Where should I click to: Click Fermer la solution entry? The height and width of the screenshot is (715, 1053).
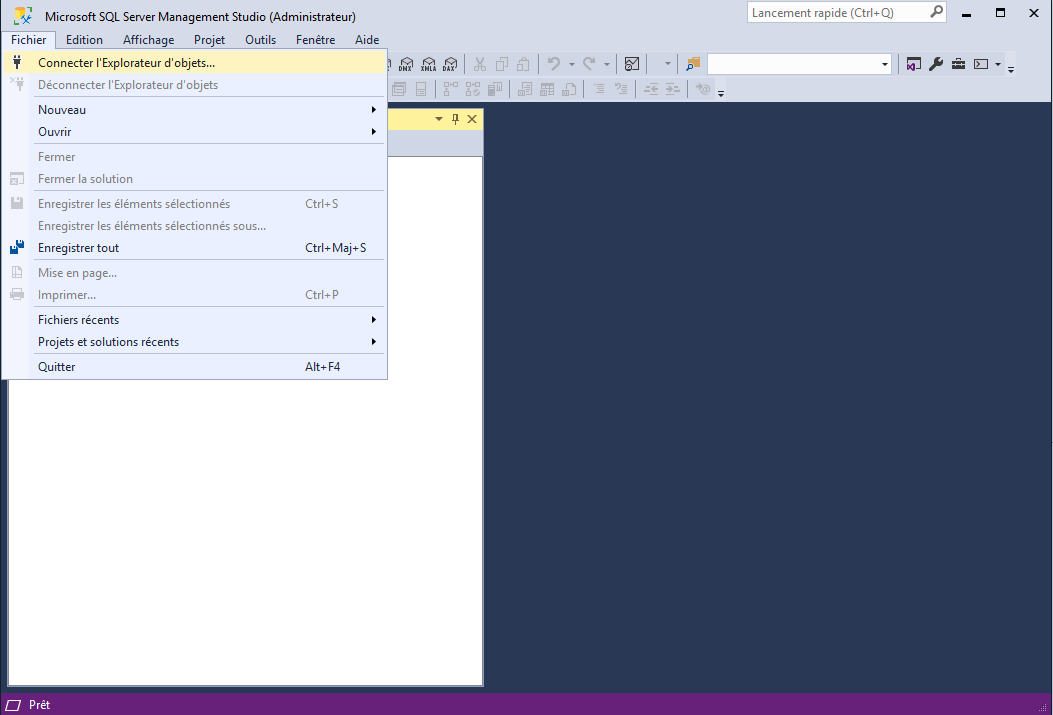(195, 179)
